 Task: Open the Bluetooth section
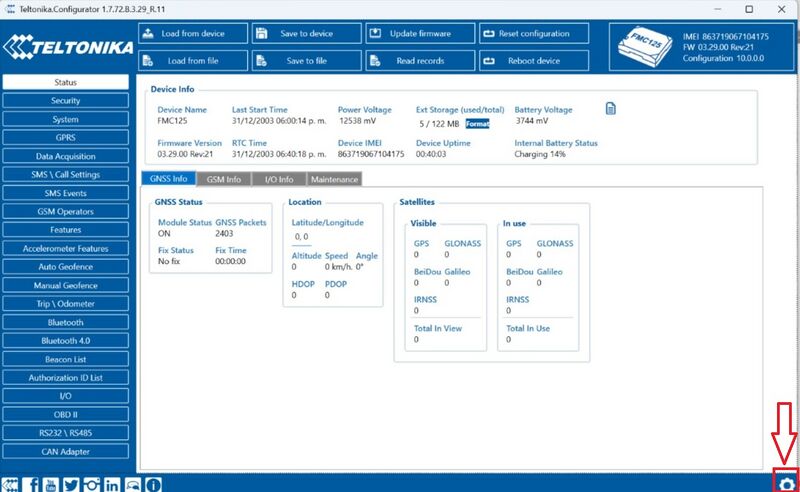[66, 322]
